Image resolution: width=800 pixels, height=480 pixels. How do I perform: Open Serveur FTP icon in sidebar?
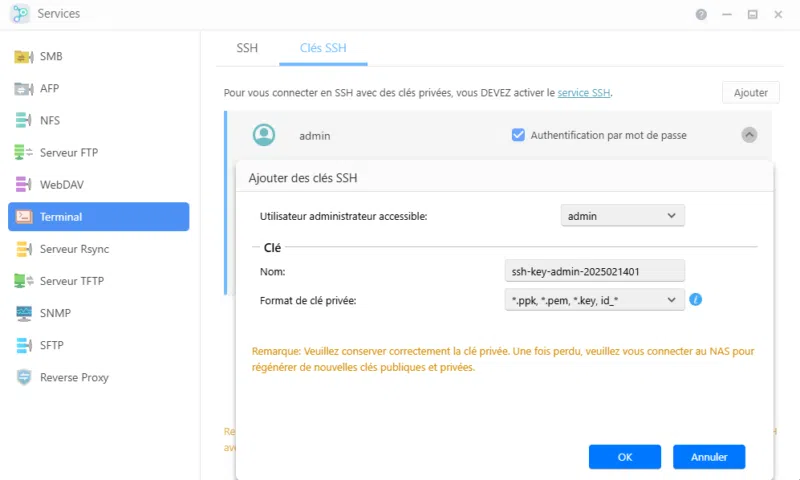[x=24, y=153]
